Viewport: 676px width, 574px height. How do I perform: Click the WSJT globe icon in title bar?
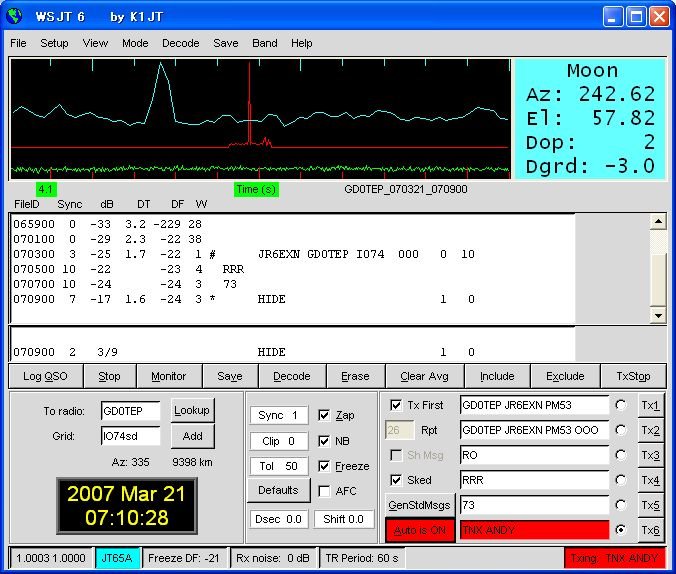16,17
